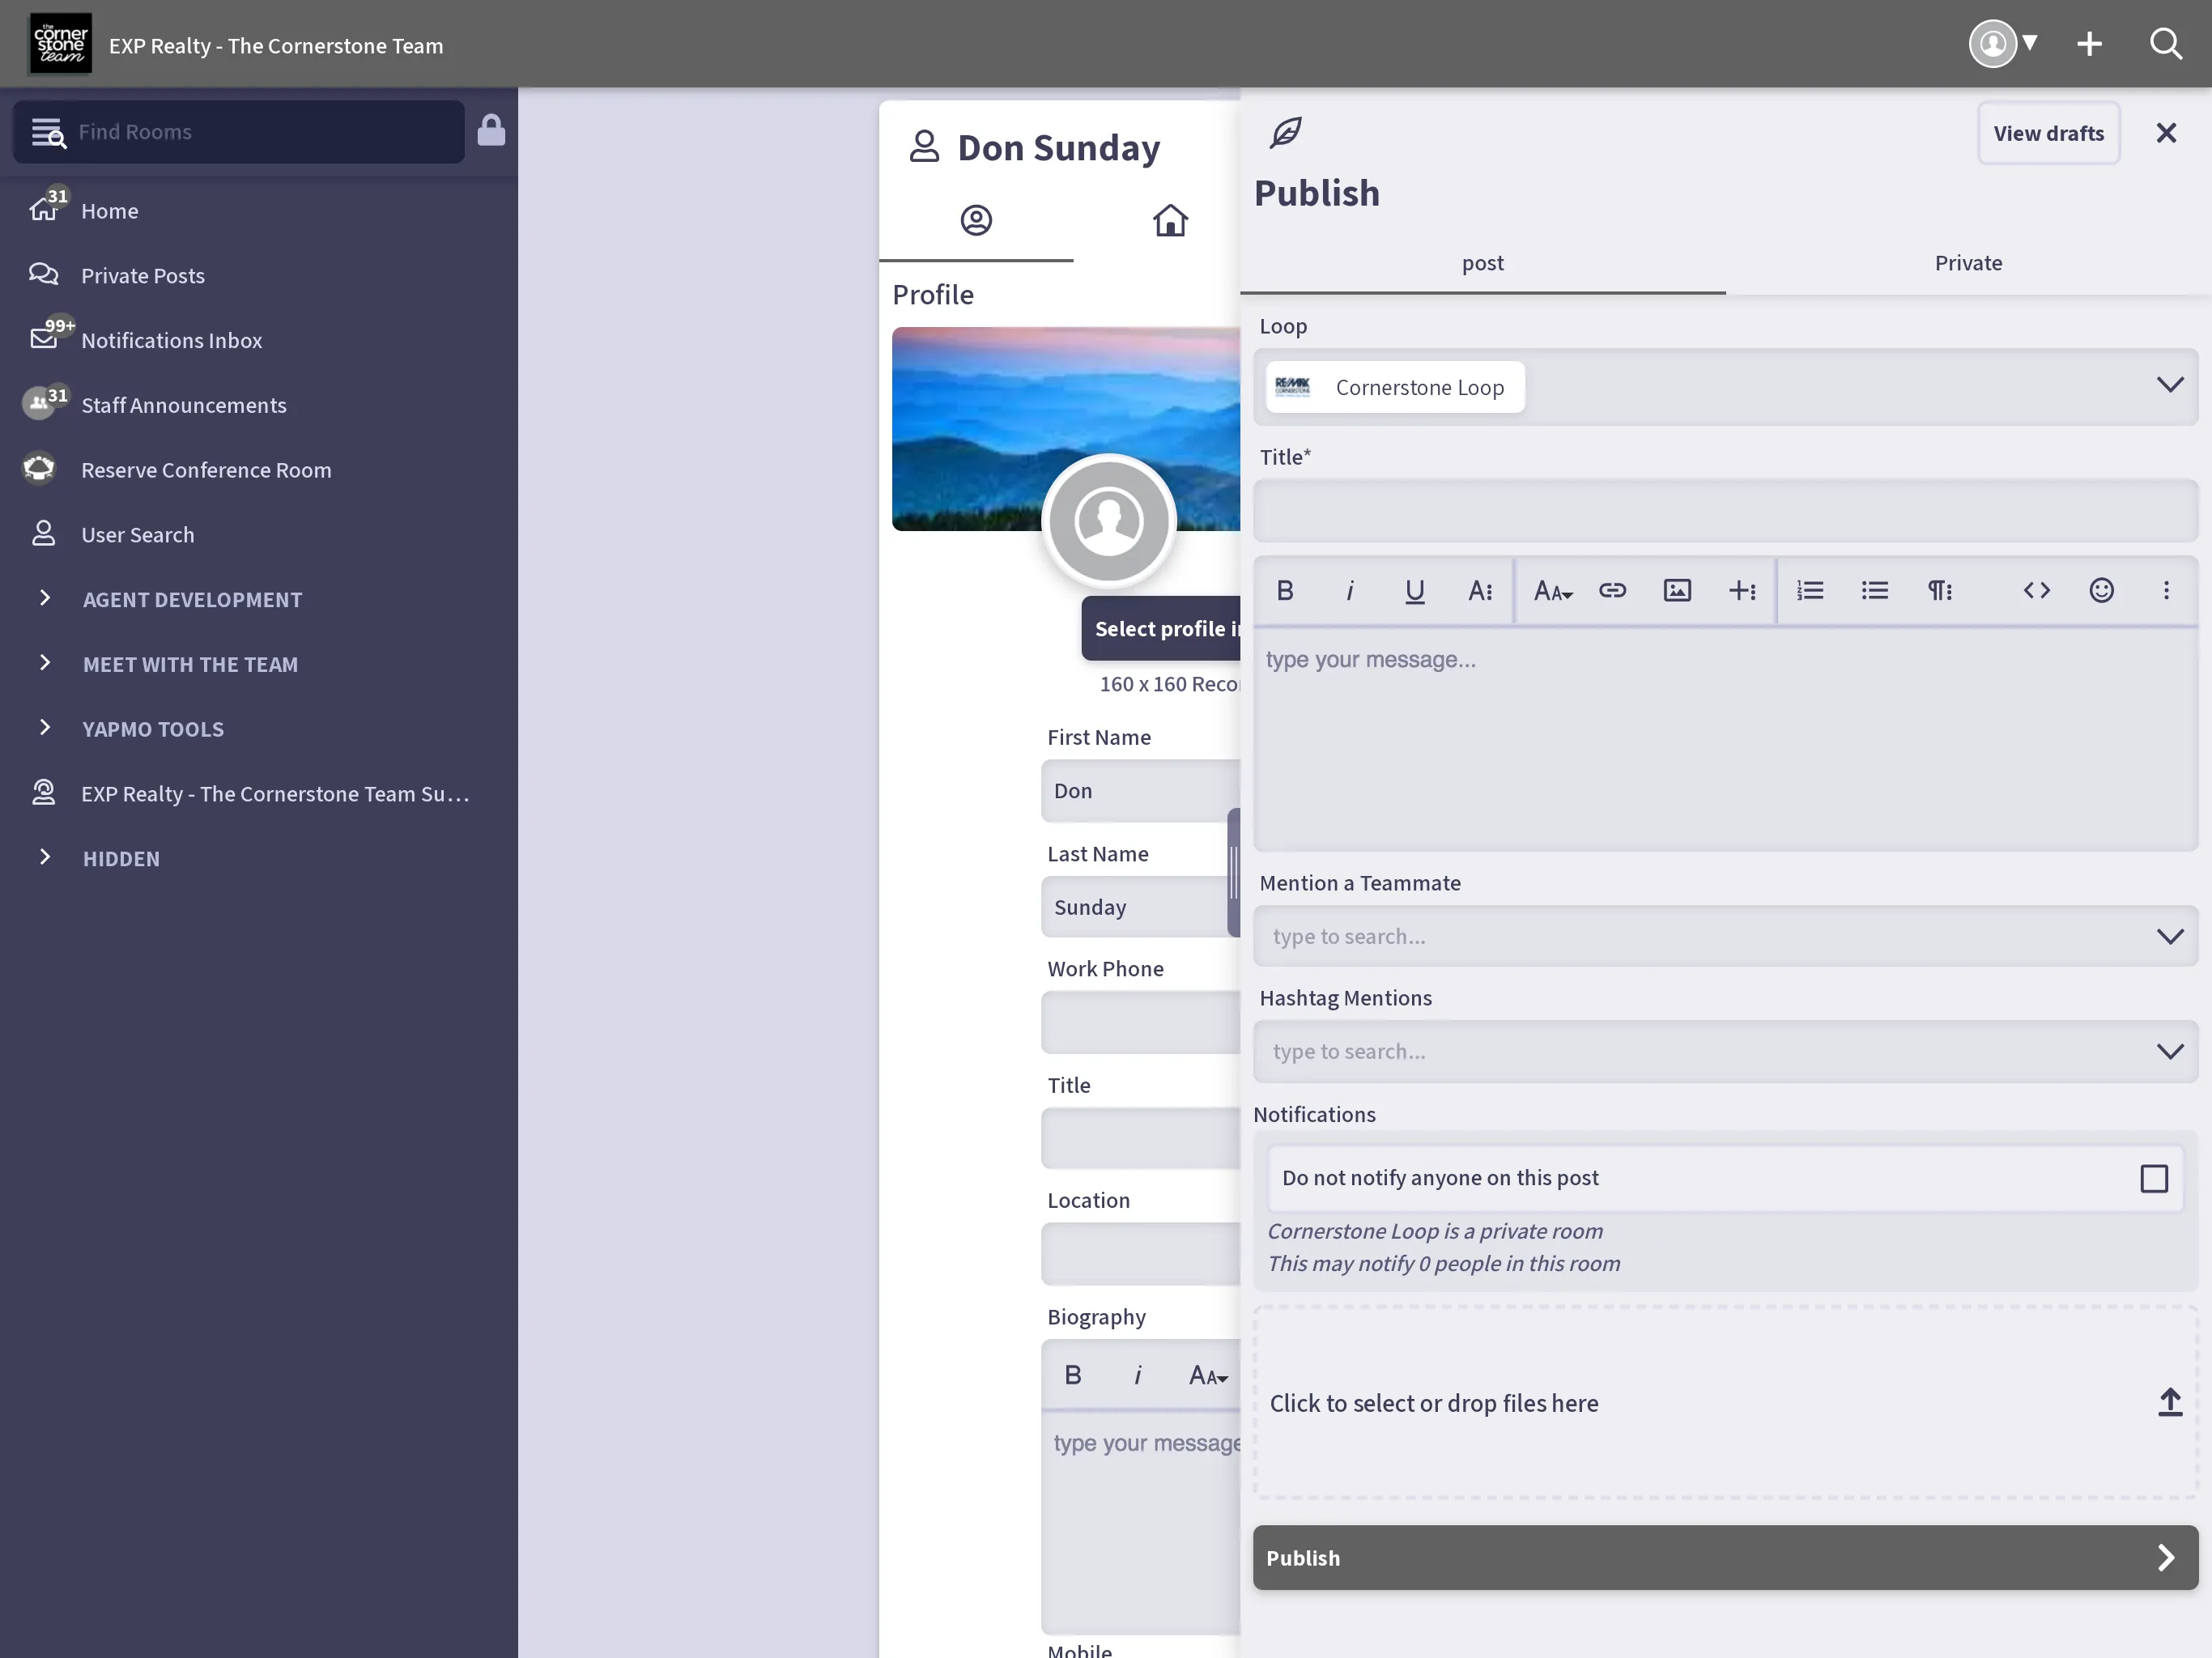Click the panel resize handle
Viewport: 2212px width, 1658px height.
pos(1234,872)
